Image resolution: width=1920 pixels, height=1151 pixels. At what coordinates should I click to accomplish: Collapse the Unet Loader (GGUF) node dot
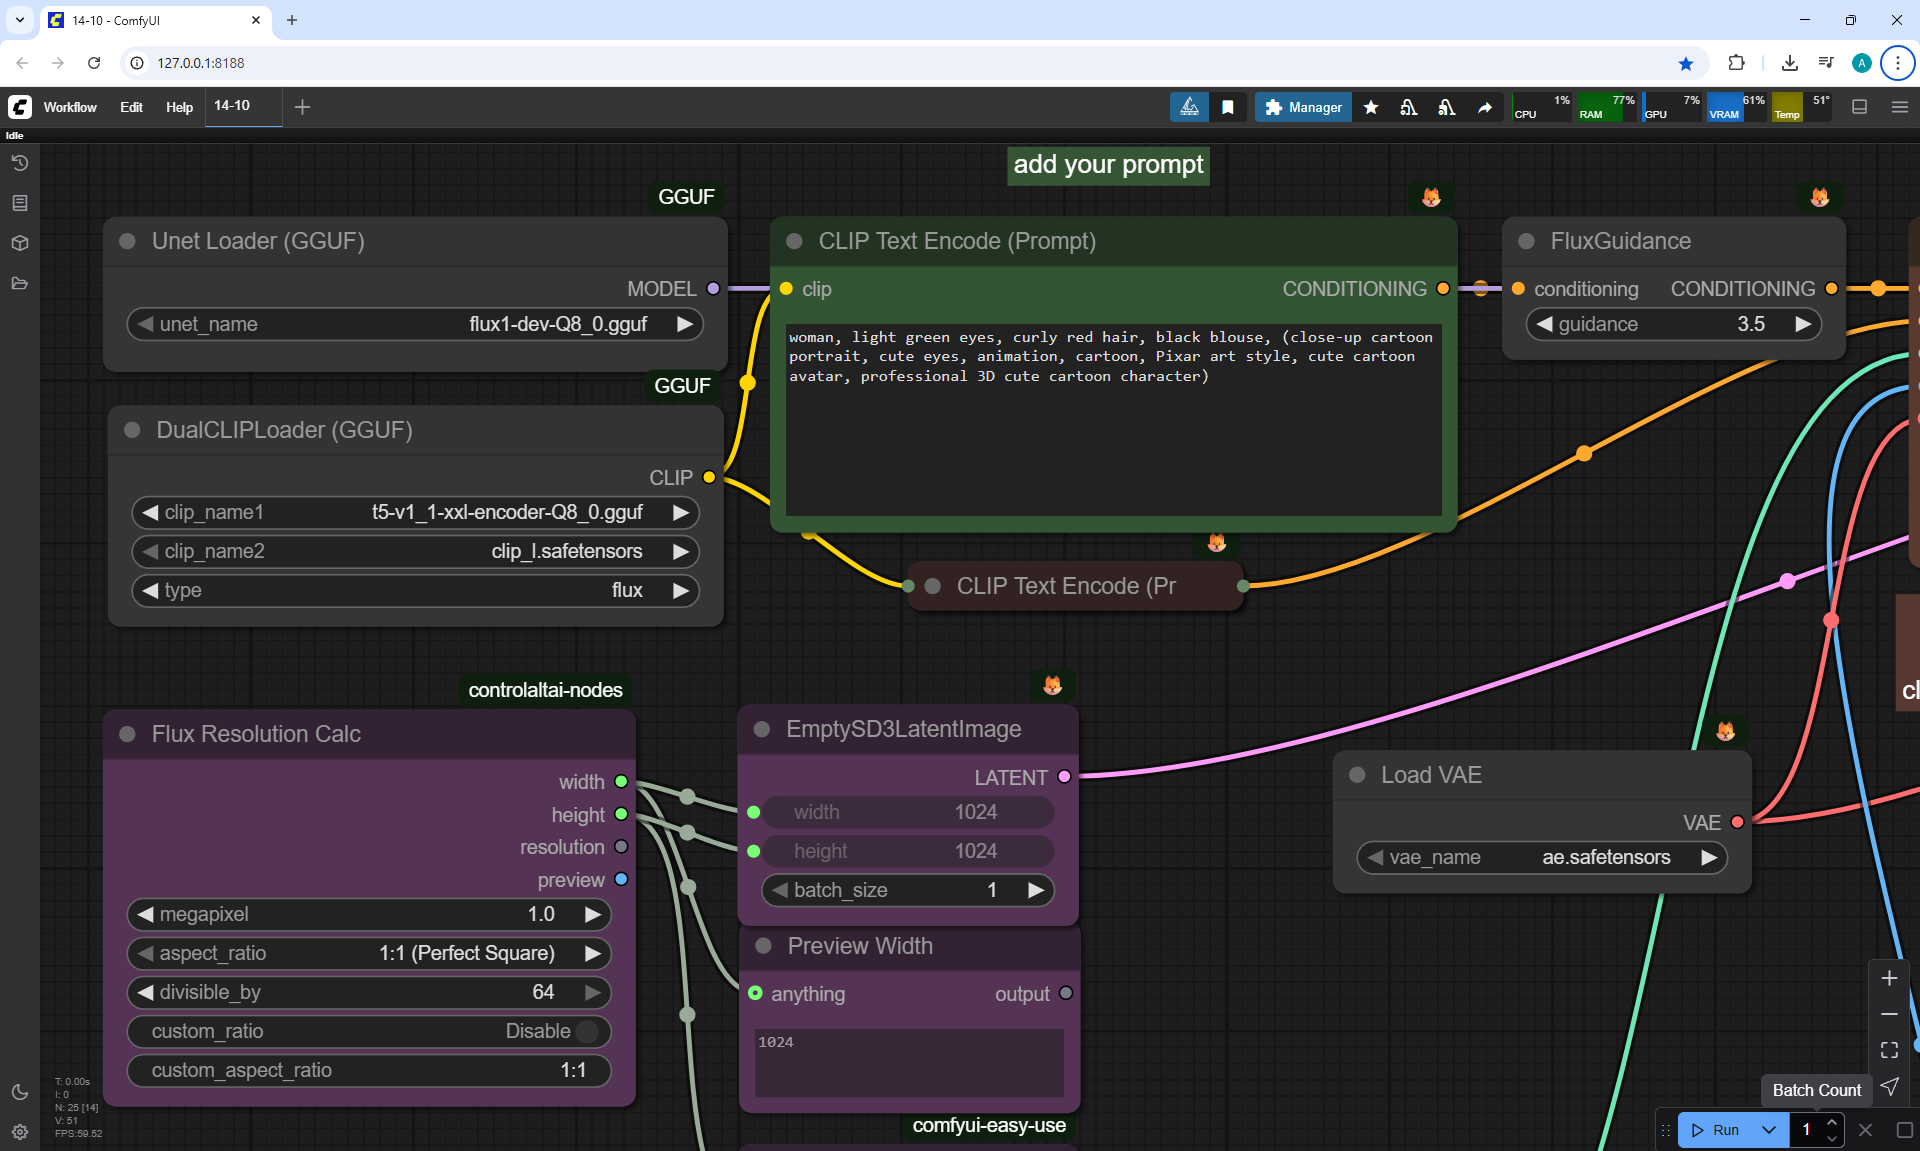pos(127,241)
